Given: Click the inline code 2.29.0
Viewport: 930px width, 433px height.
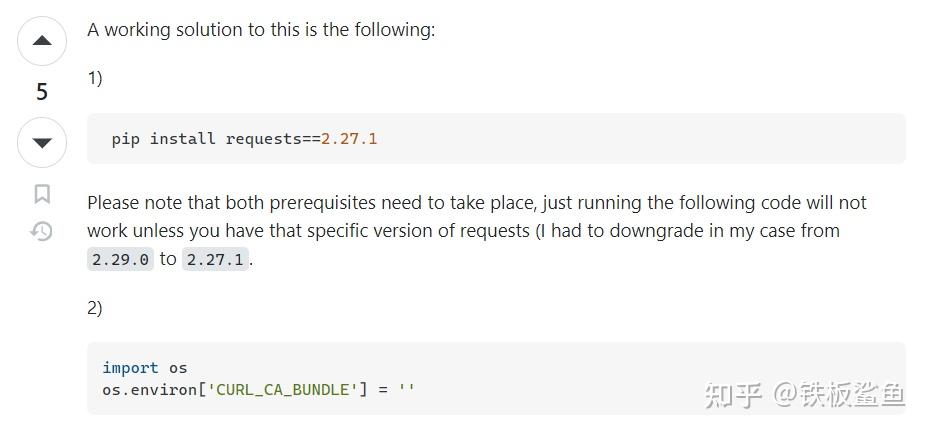Looking at the screenshot, I should tap(120, 260).
